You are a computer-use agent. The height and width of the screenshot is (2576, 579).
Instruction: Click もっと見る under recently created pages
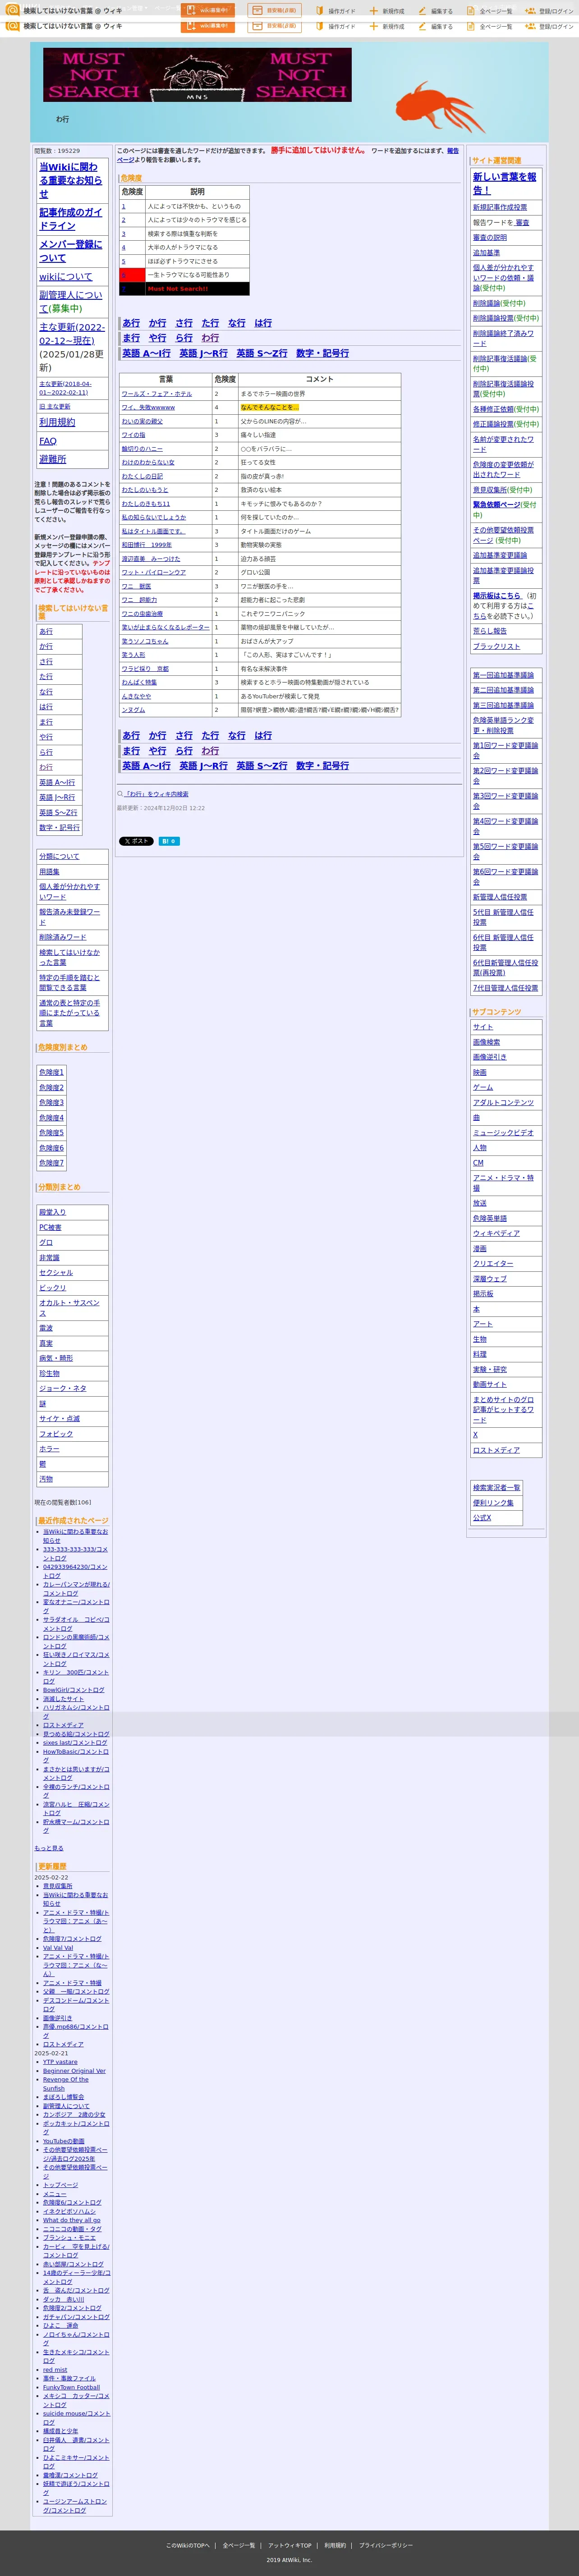click(49, 1848)
